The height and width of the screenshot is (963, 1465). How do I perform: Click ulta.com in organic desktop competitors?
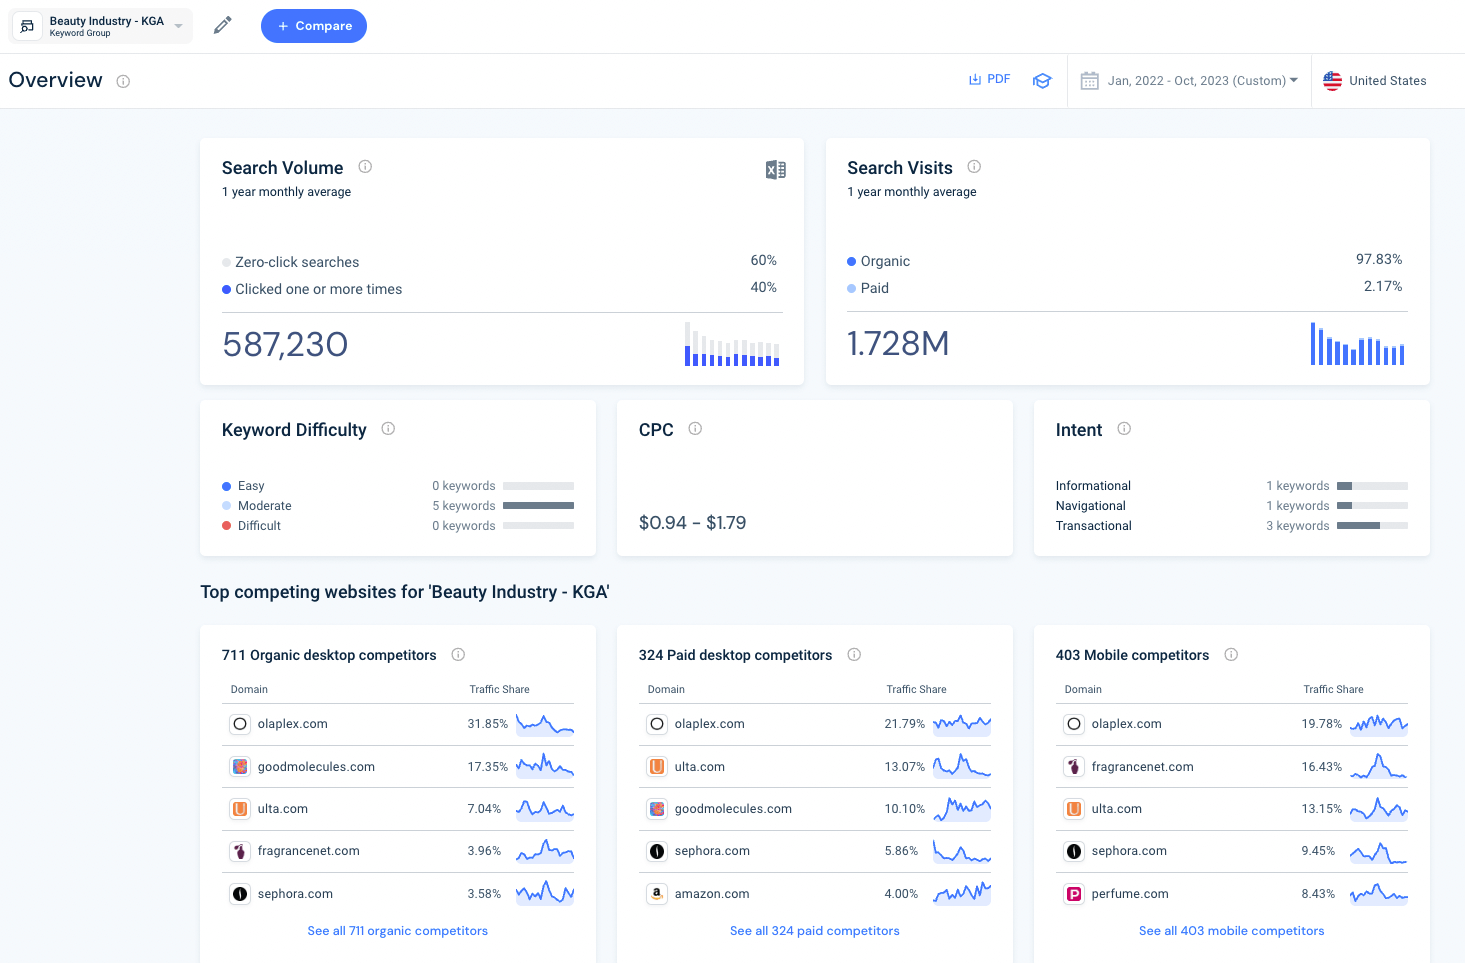click(283, 809)
